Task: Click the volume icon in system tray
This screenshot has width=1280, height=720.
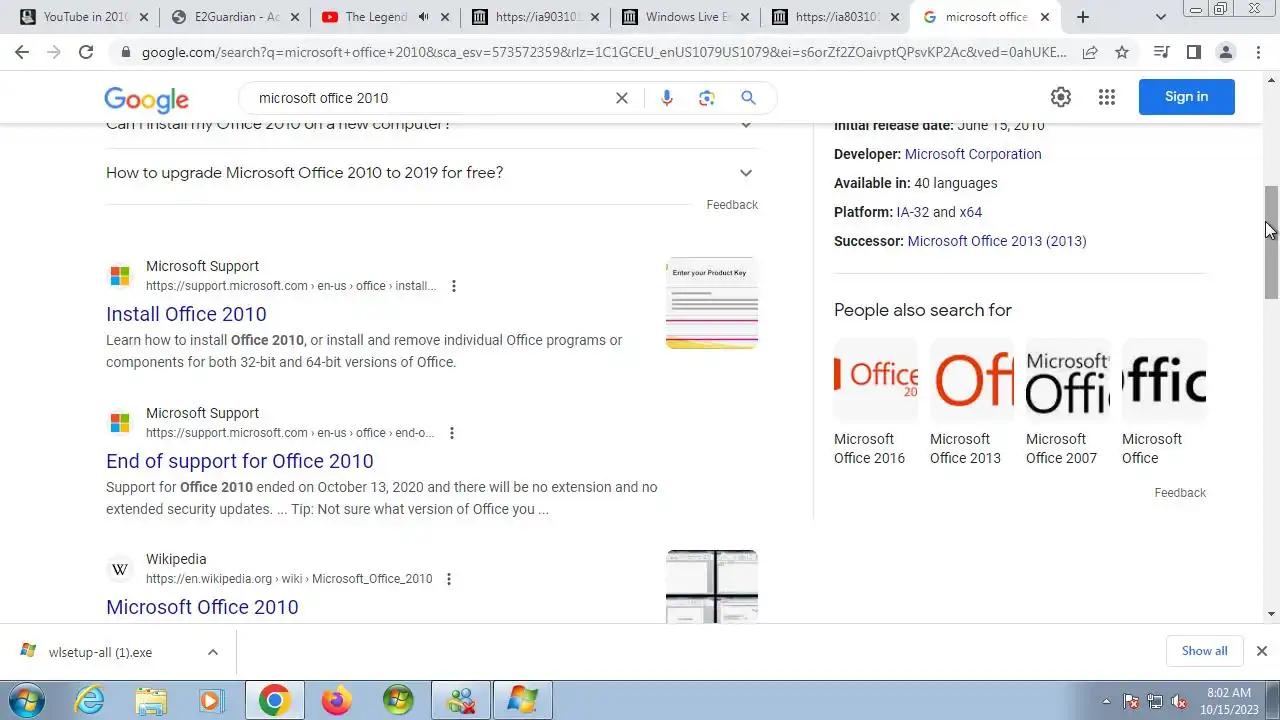Action: pos(1179,701)
